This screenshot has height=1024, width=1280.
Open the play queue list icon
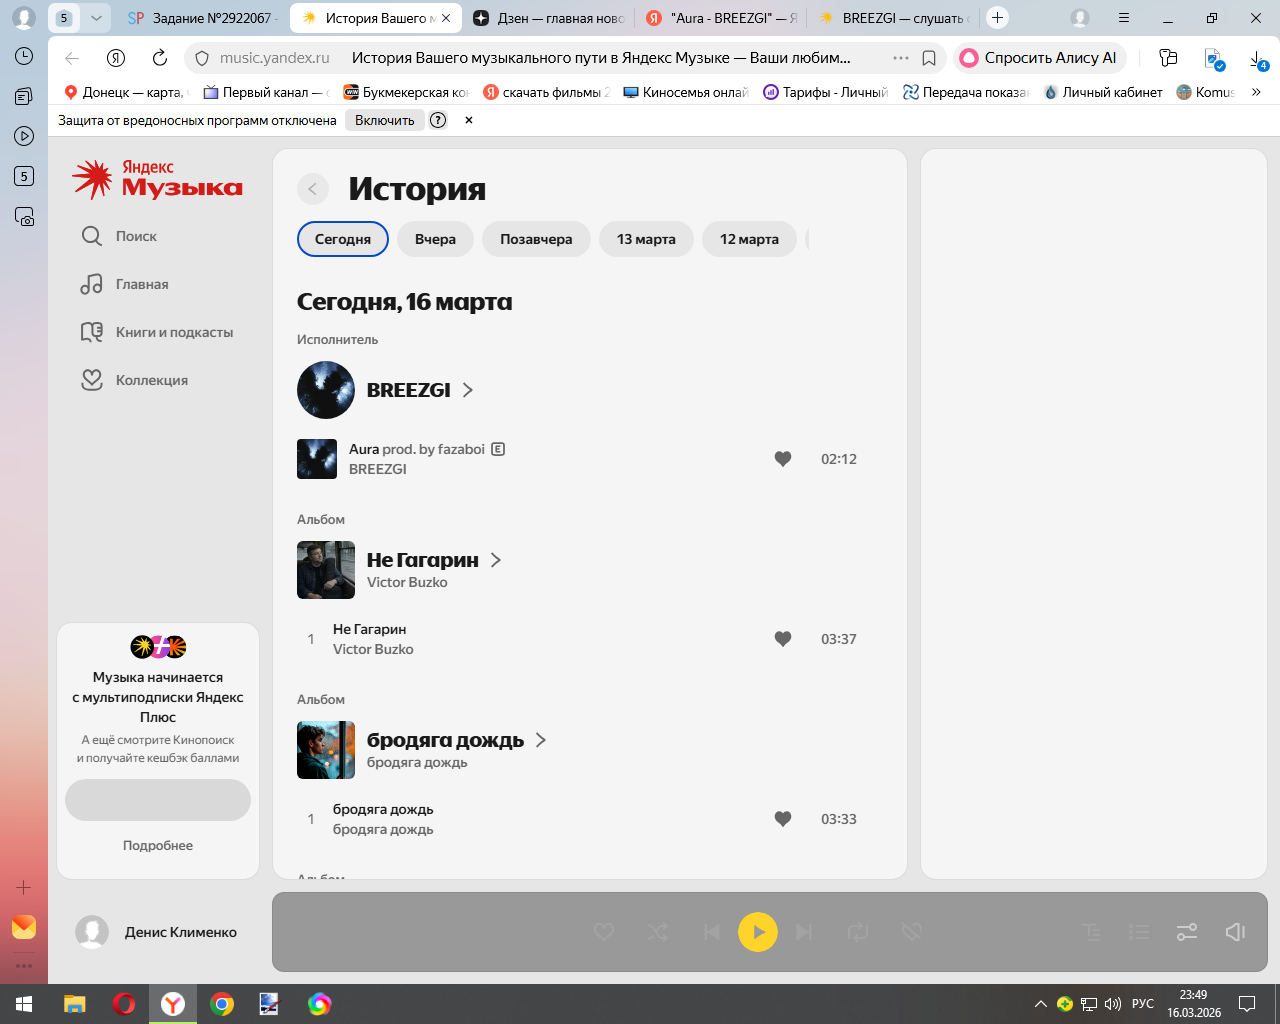(x=1139, y=932)
